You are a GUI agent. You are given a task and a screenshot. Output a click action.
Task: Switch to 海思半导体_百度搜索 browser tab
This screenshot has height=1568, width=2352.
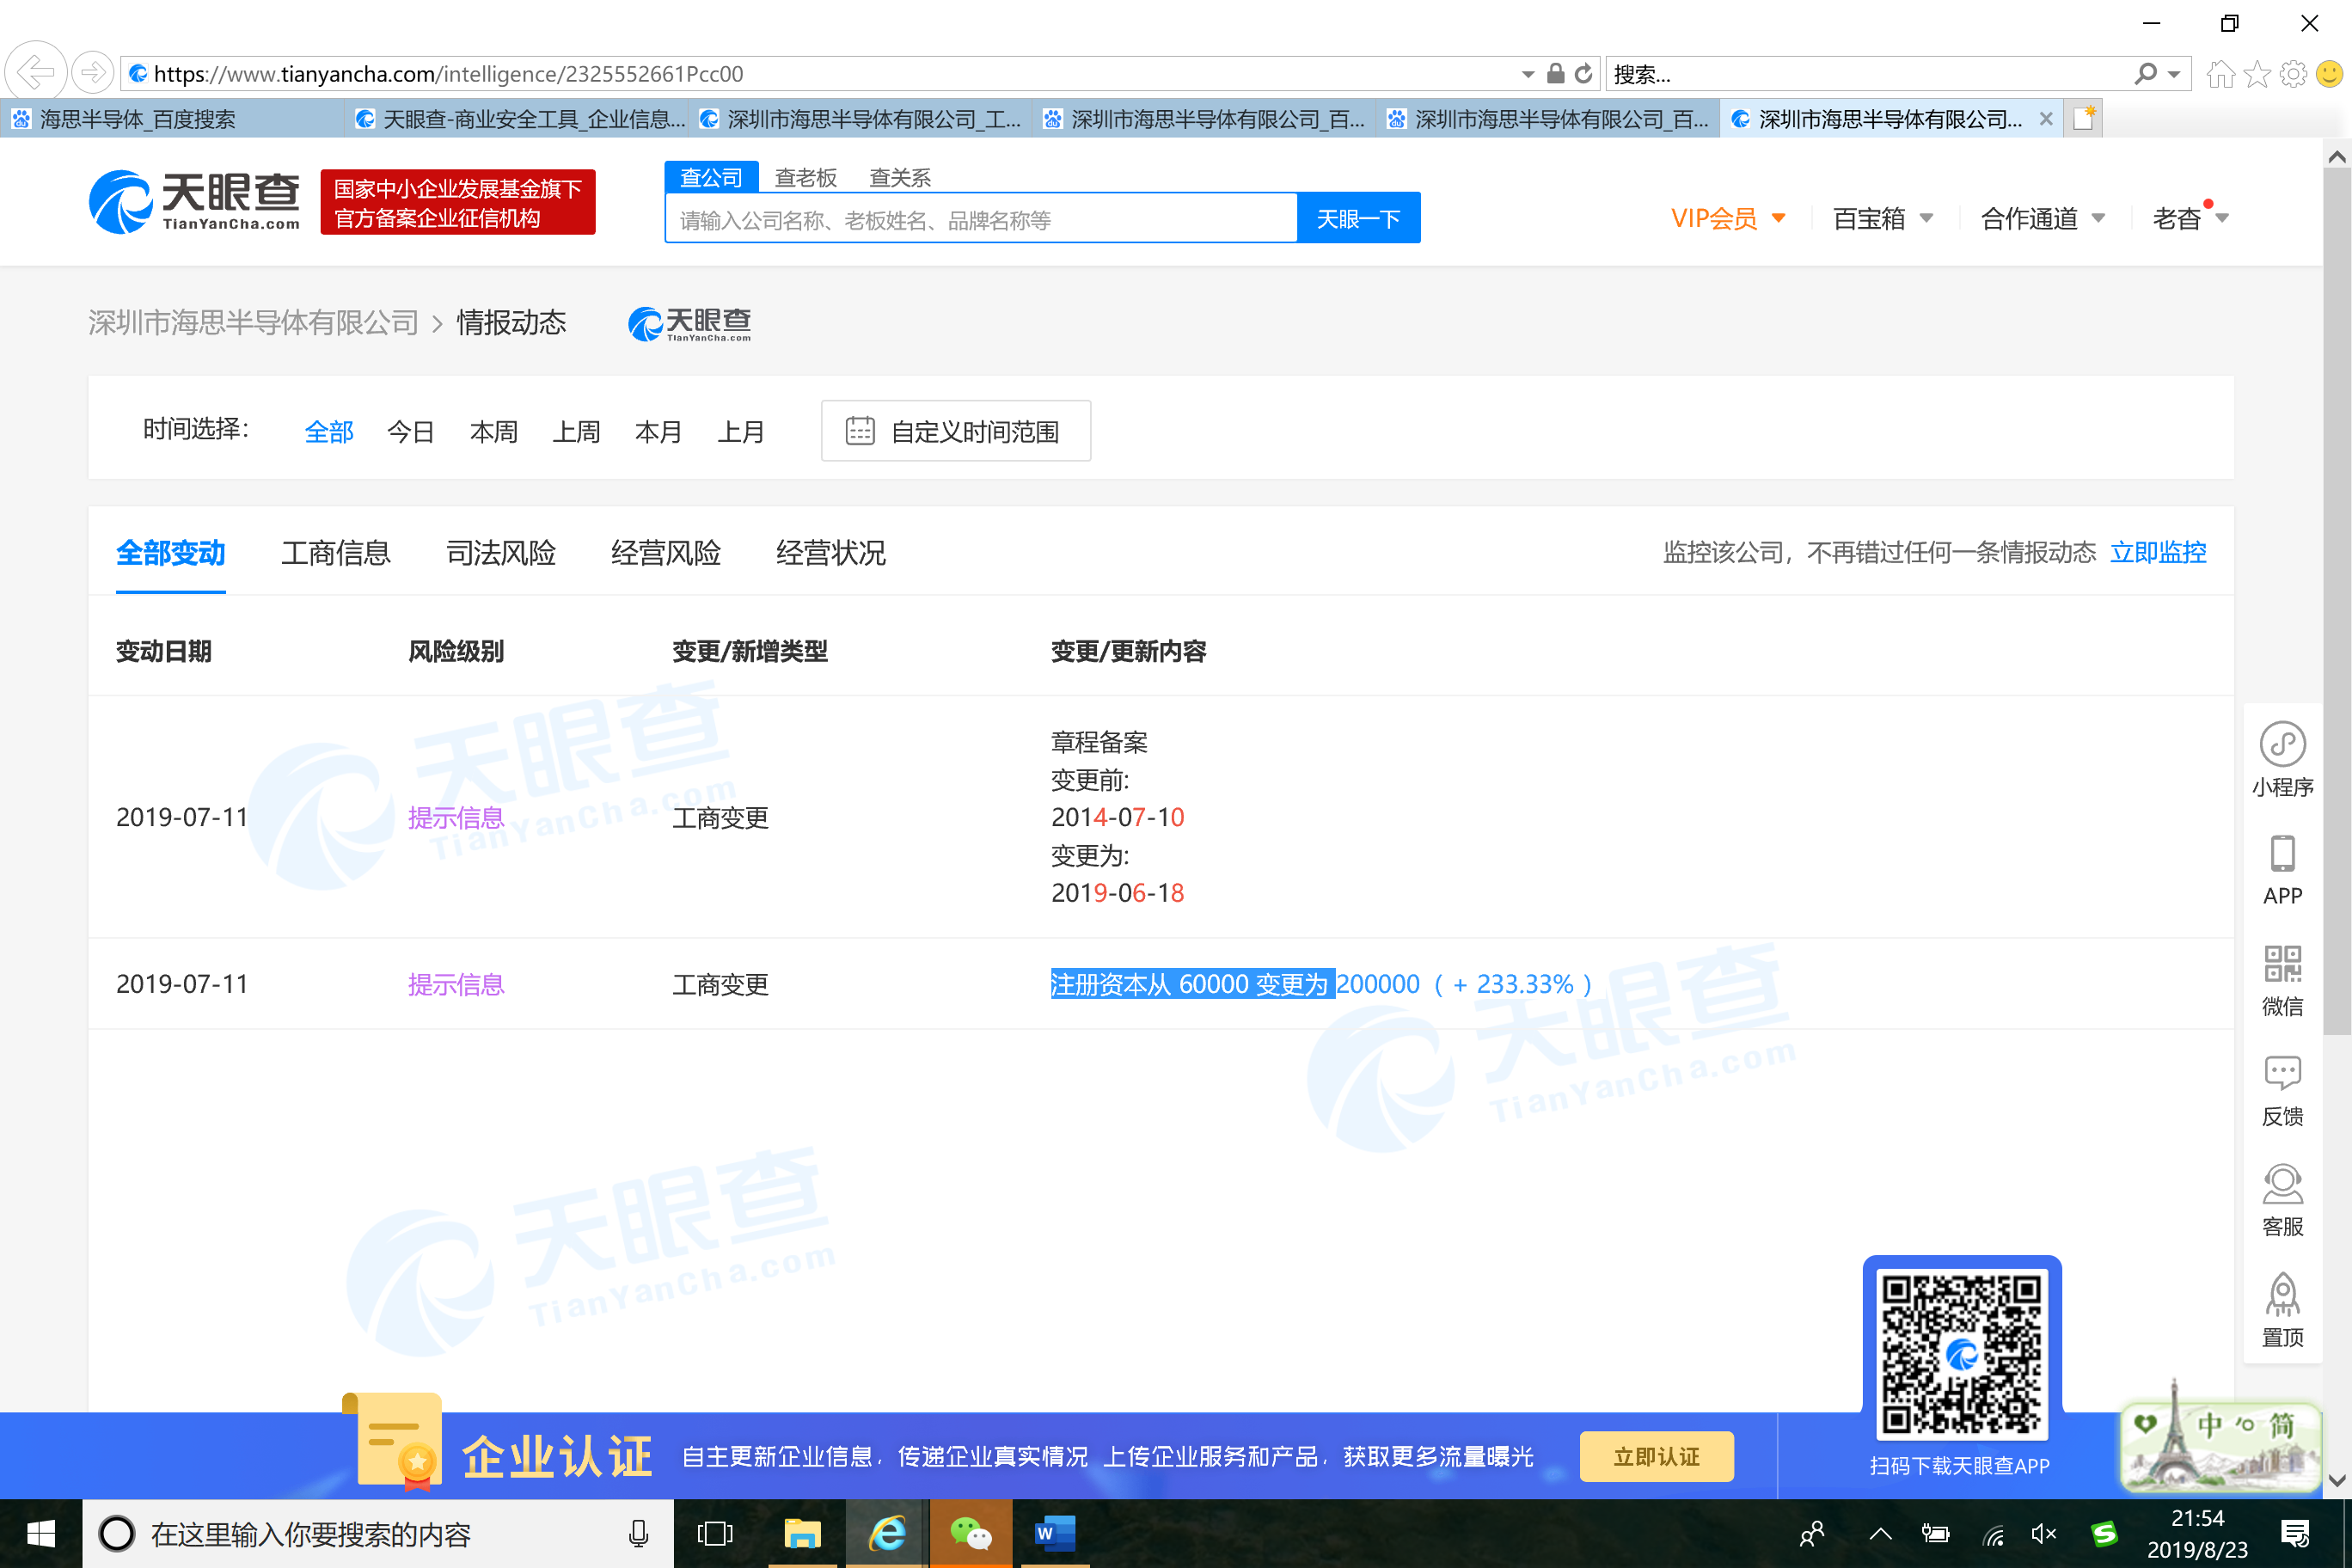[x=172, y=119]
